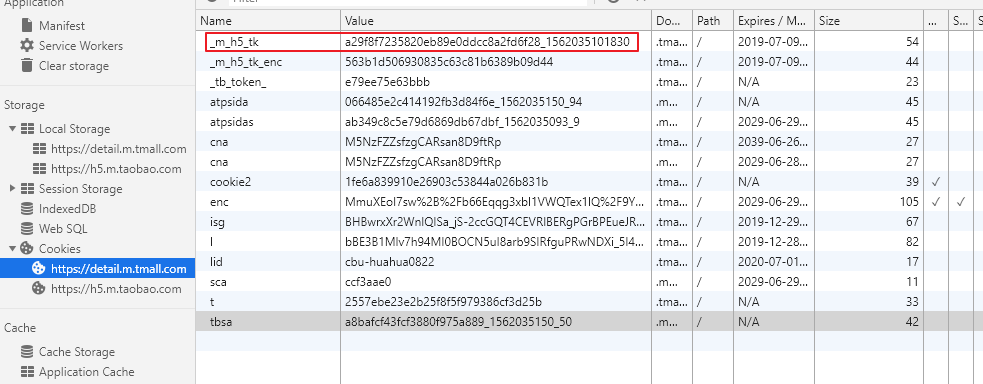
Task: Open Cache Storage item
Action: 77,351
